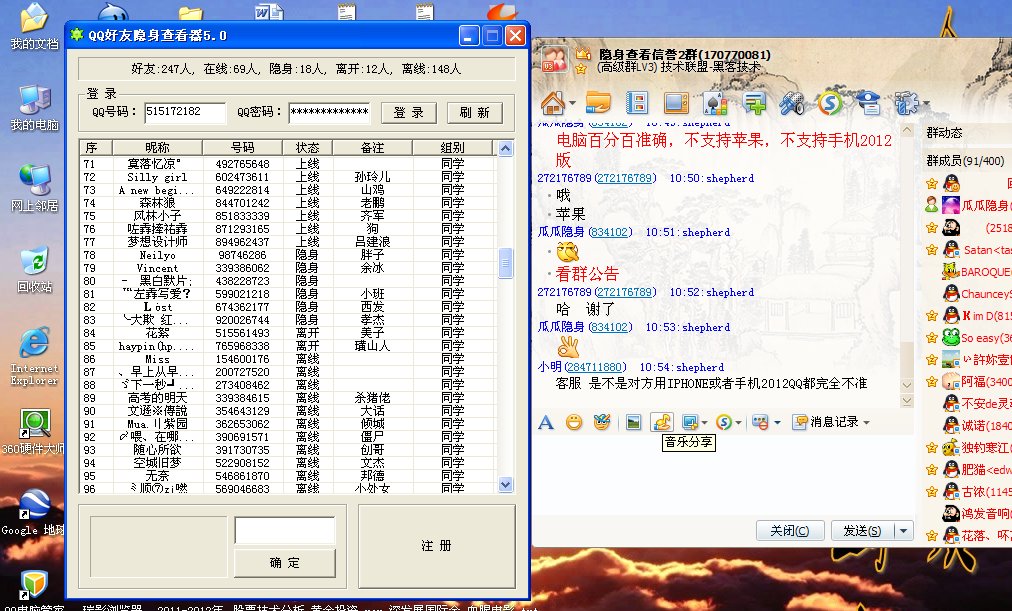Open the emoticon smiley face icon

tap(574, 422)
